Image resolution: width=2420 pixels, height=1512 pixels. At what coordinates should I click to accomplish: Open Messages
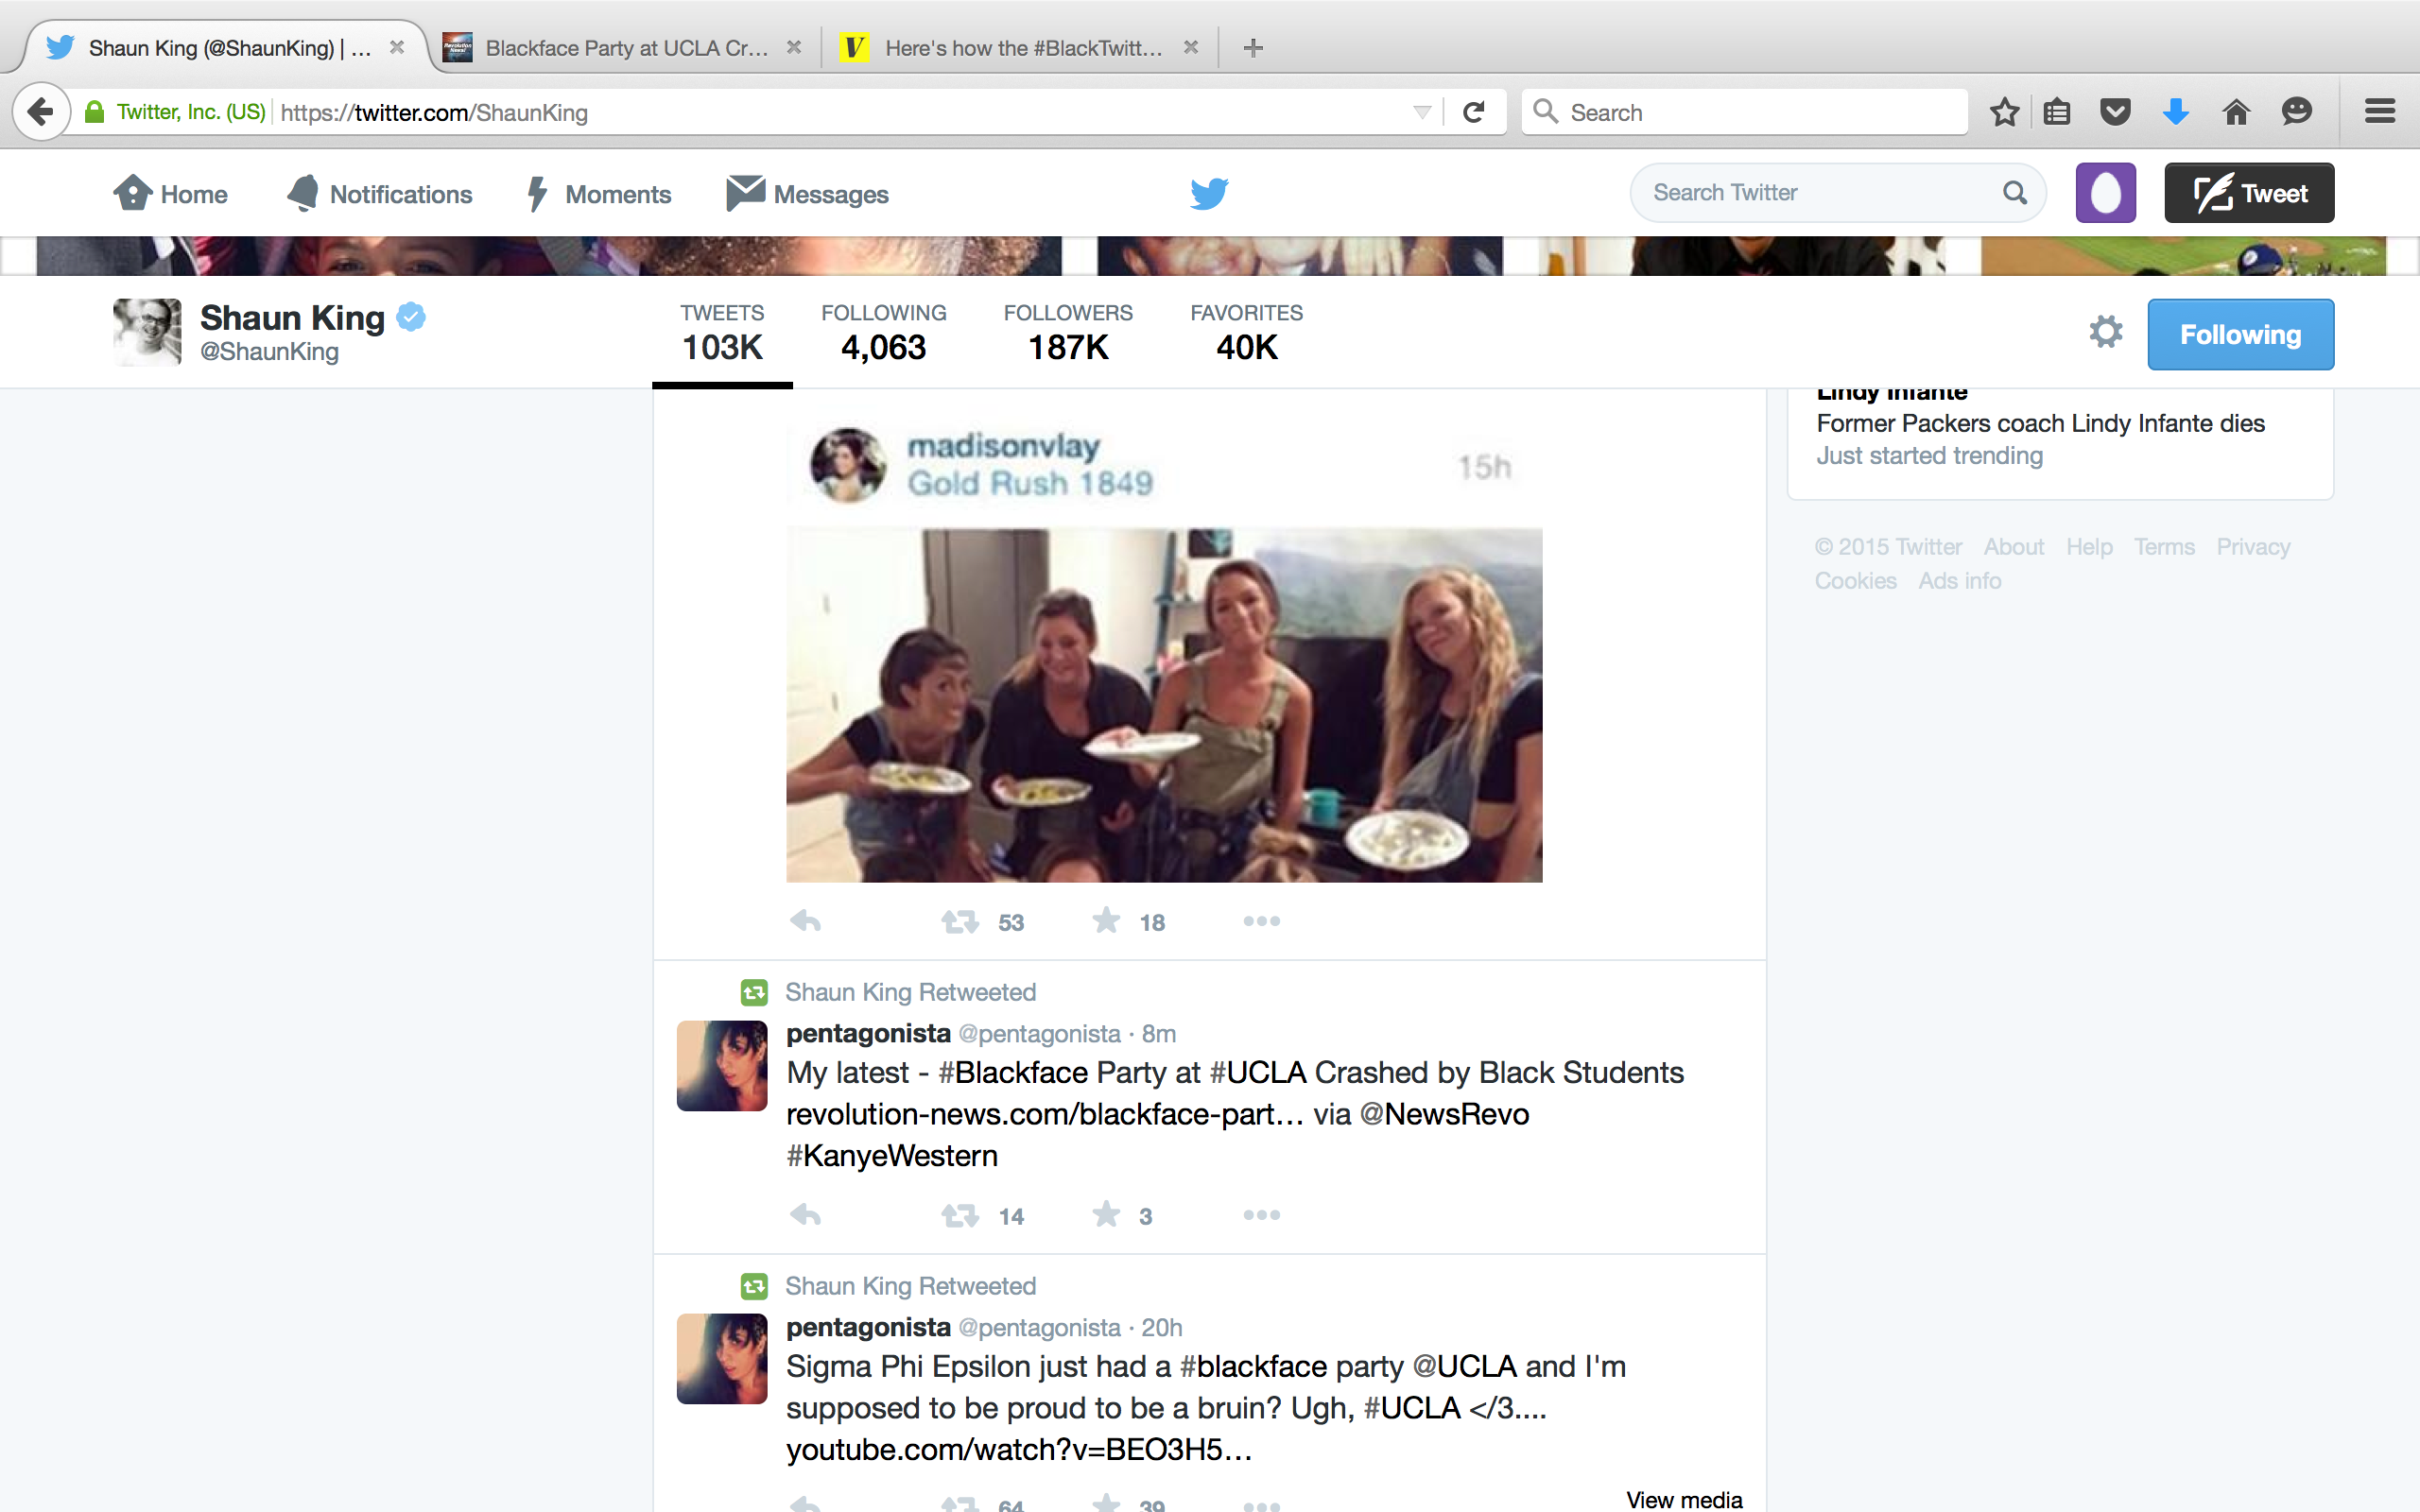807,194
